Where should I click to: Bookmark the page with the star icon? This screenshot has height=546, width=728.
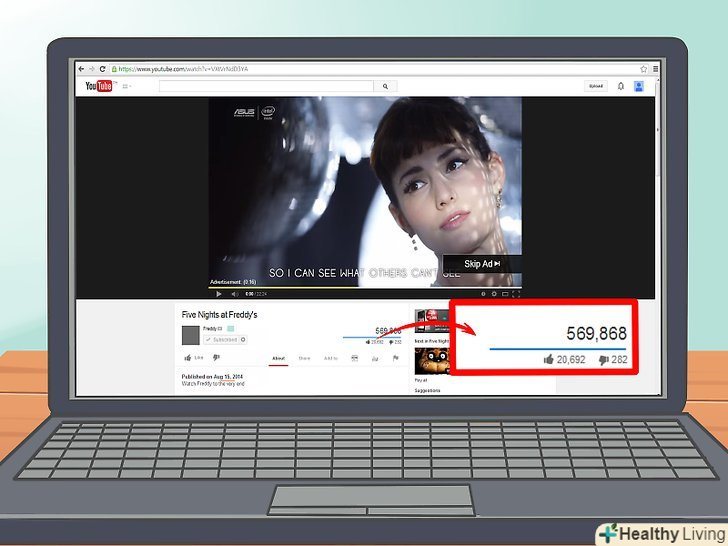point(644,69)
